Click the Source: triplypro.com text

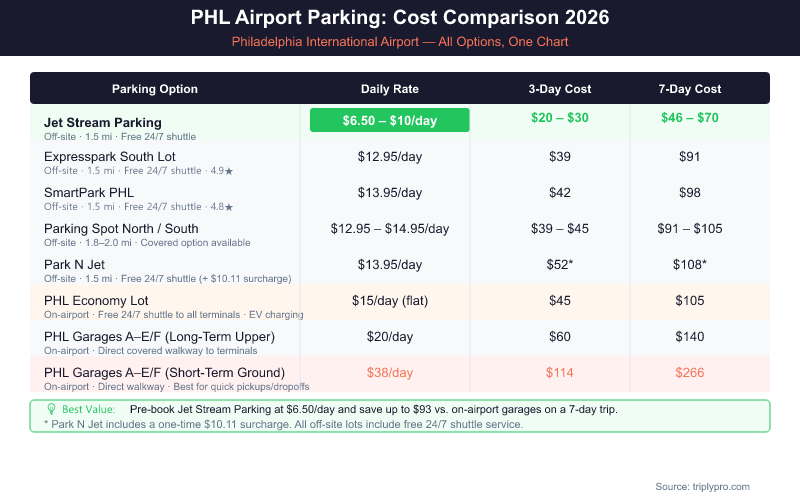(x=702, y=486)
